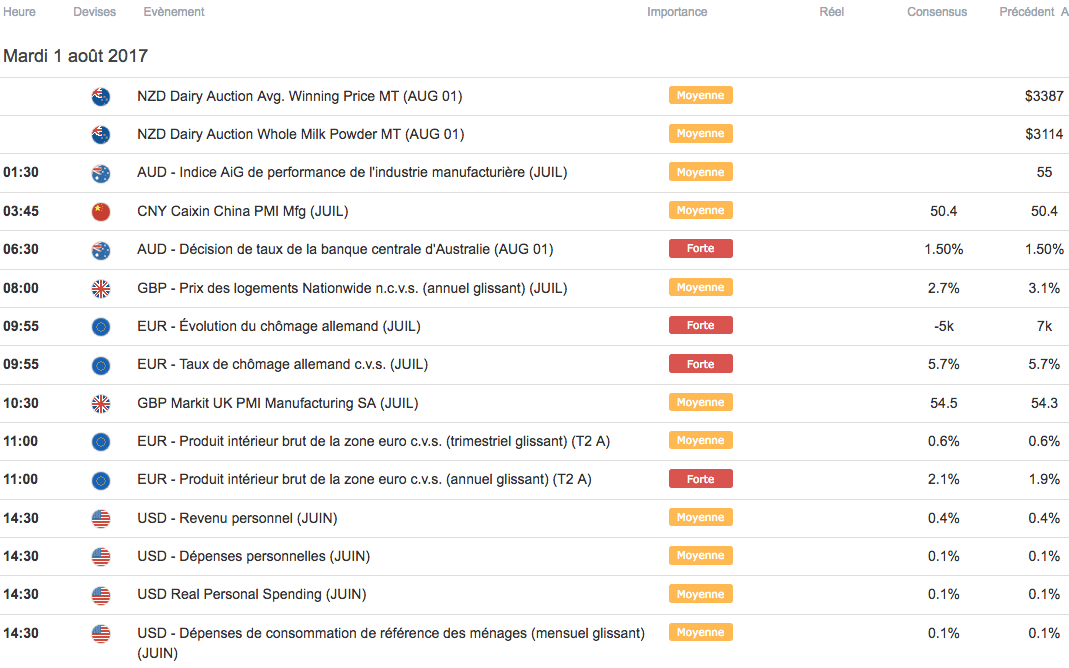Click the US flag beside Real Personal Spending
The height and width of the screenshot is (668, 1069).
tap(101, 595)
